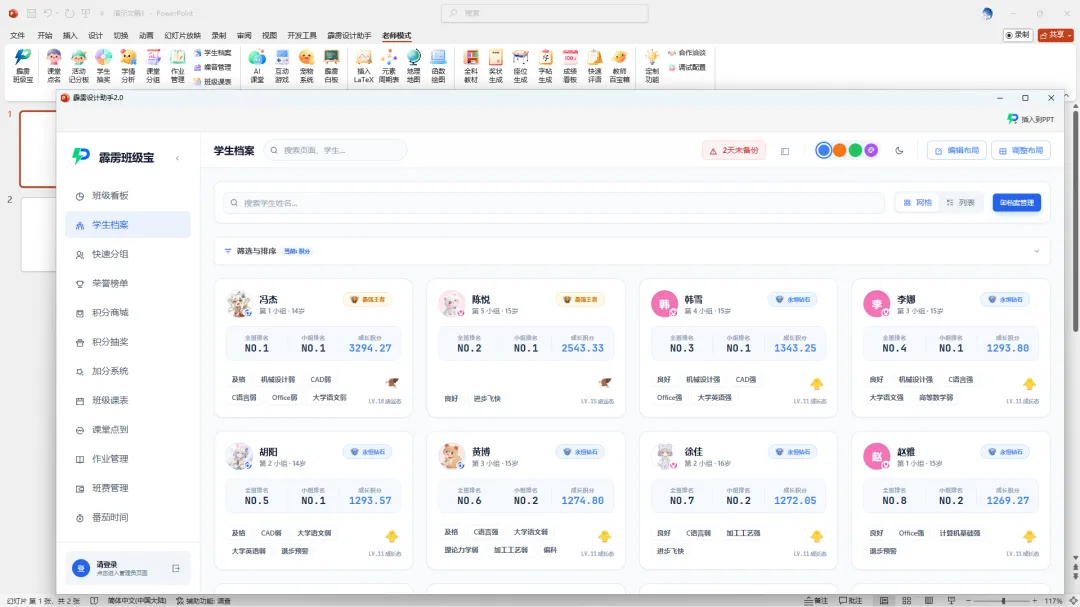This screenshot has width=1080, height=607.
Task: Open 定制功能 lightbulb tool
Action: click(x=652, y=66)
